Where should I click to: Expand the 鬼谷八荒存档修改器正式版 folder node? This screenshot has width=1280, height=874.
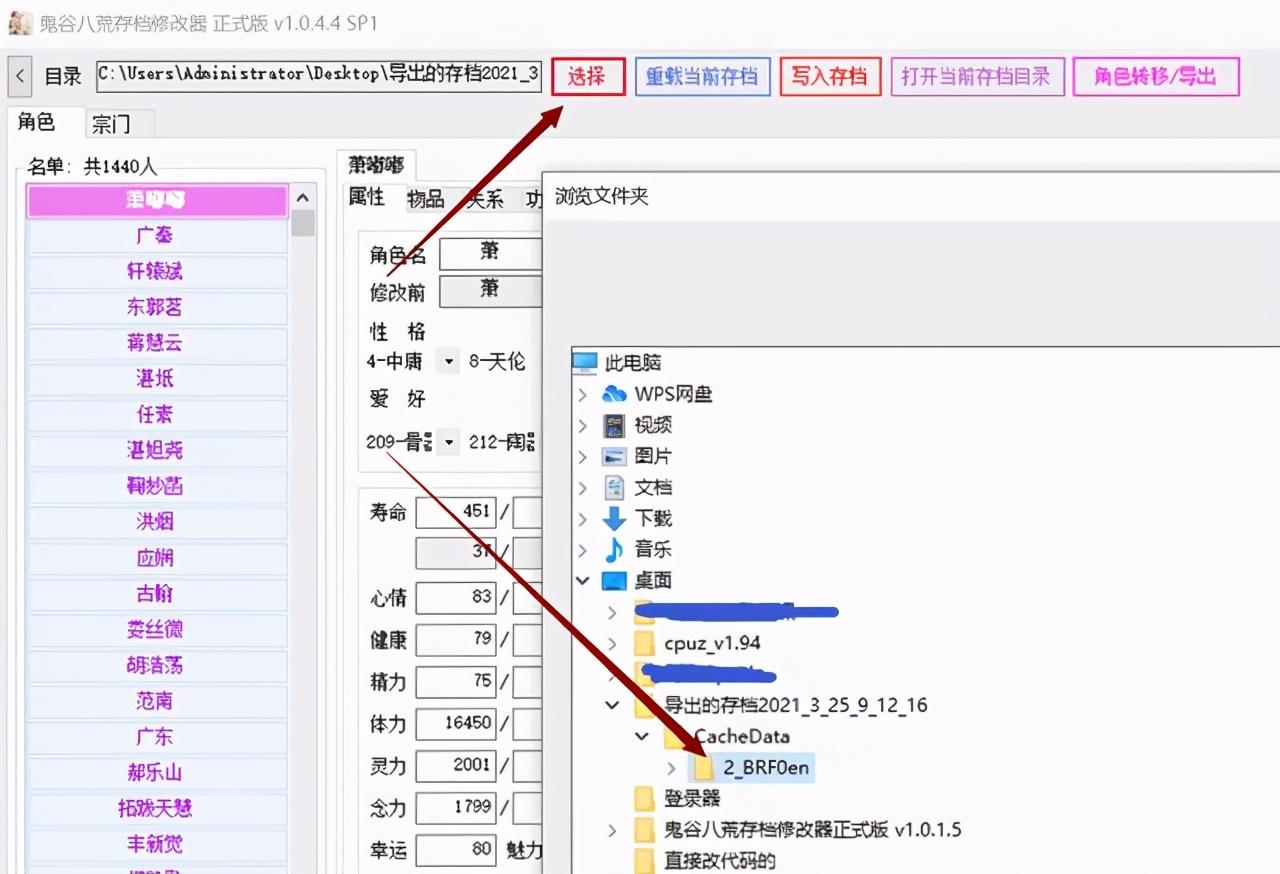click(613, 829)
